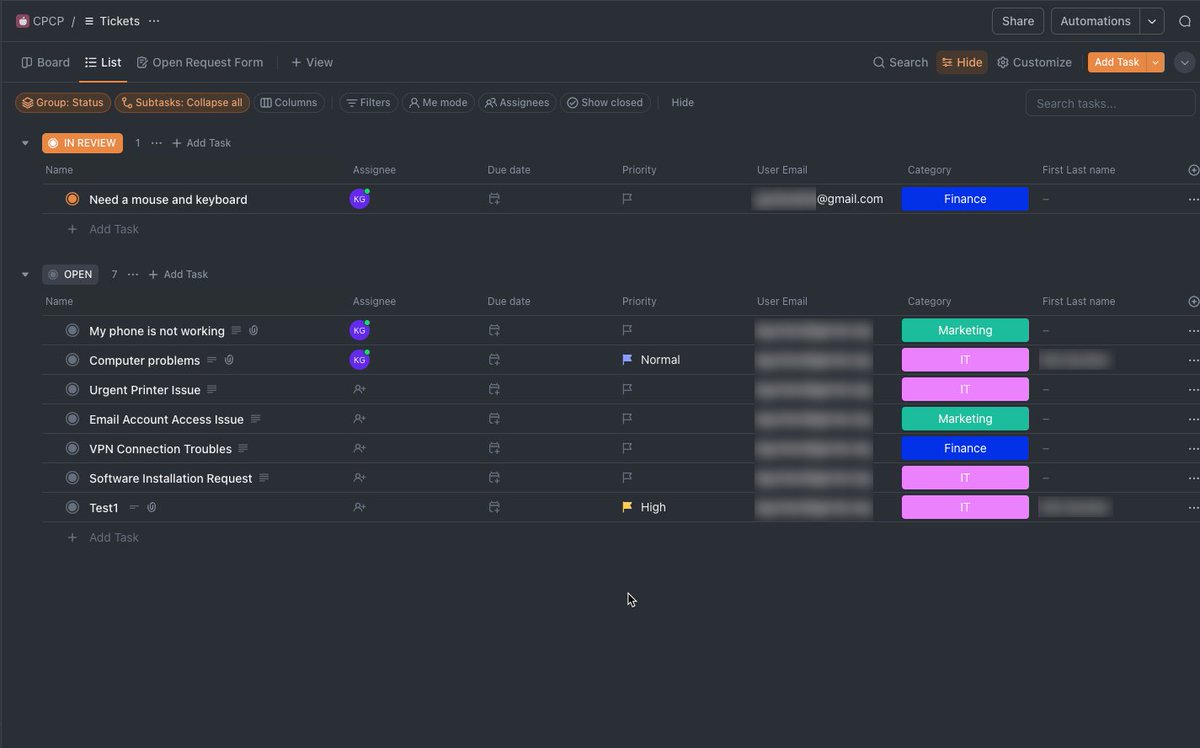The width and height of the screenshot is (1200, 748).
Task: Open the KG assignee avatar on Computer problems
Action: [360, 360]
